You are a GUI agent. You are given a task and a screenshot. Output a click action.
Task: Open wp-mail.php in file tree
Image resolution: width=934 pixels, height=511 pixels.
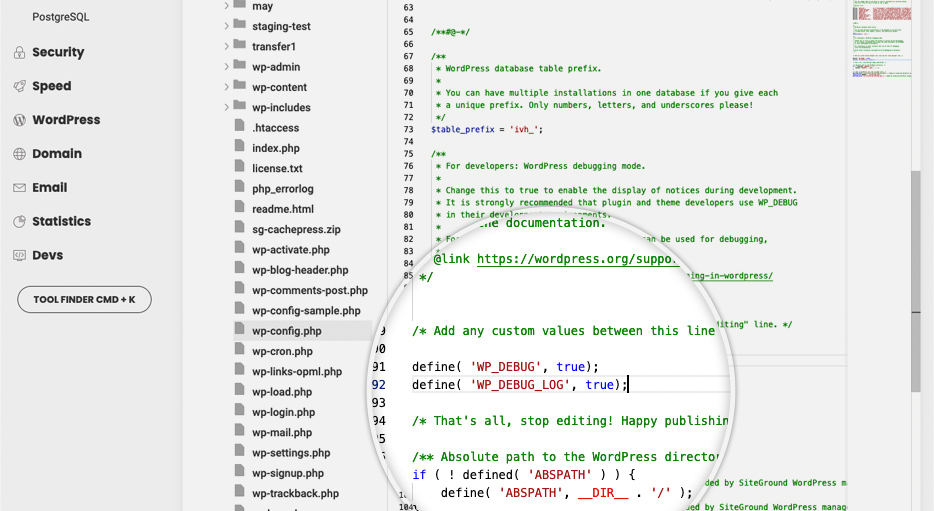pyautogui.click(x=282, y=432)
